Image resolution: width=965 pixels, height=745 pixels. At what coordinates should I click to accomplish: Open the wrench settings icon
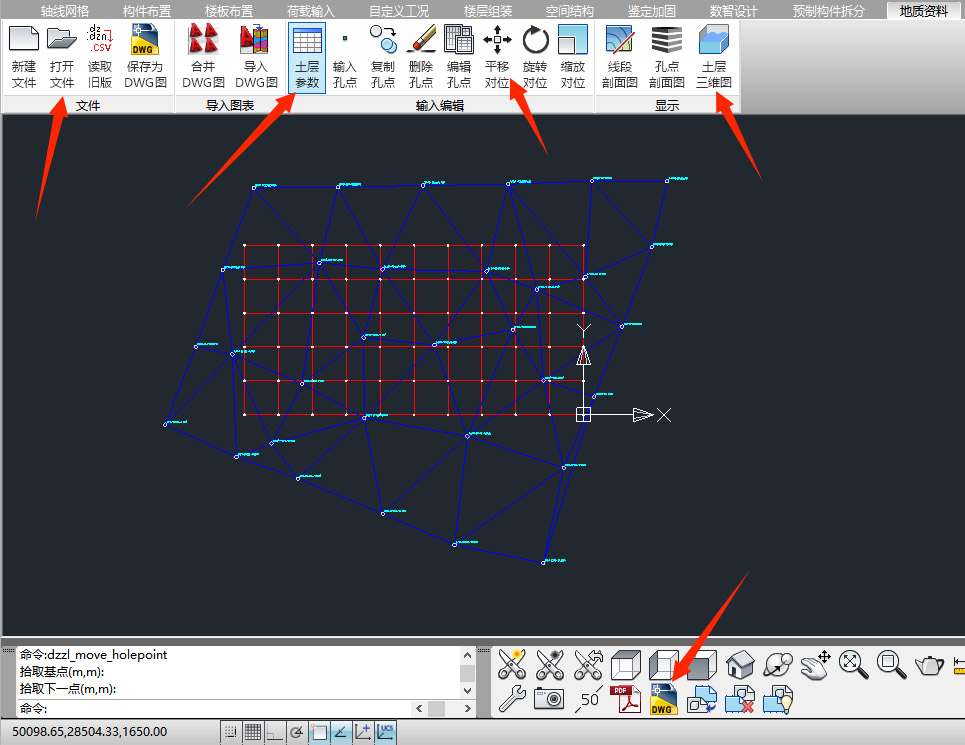tap(511, 699)
